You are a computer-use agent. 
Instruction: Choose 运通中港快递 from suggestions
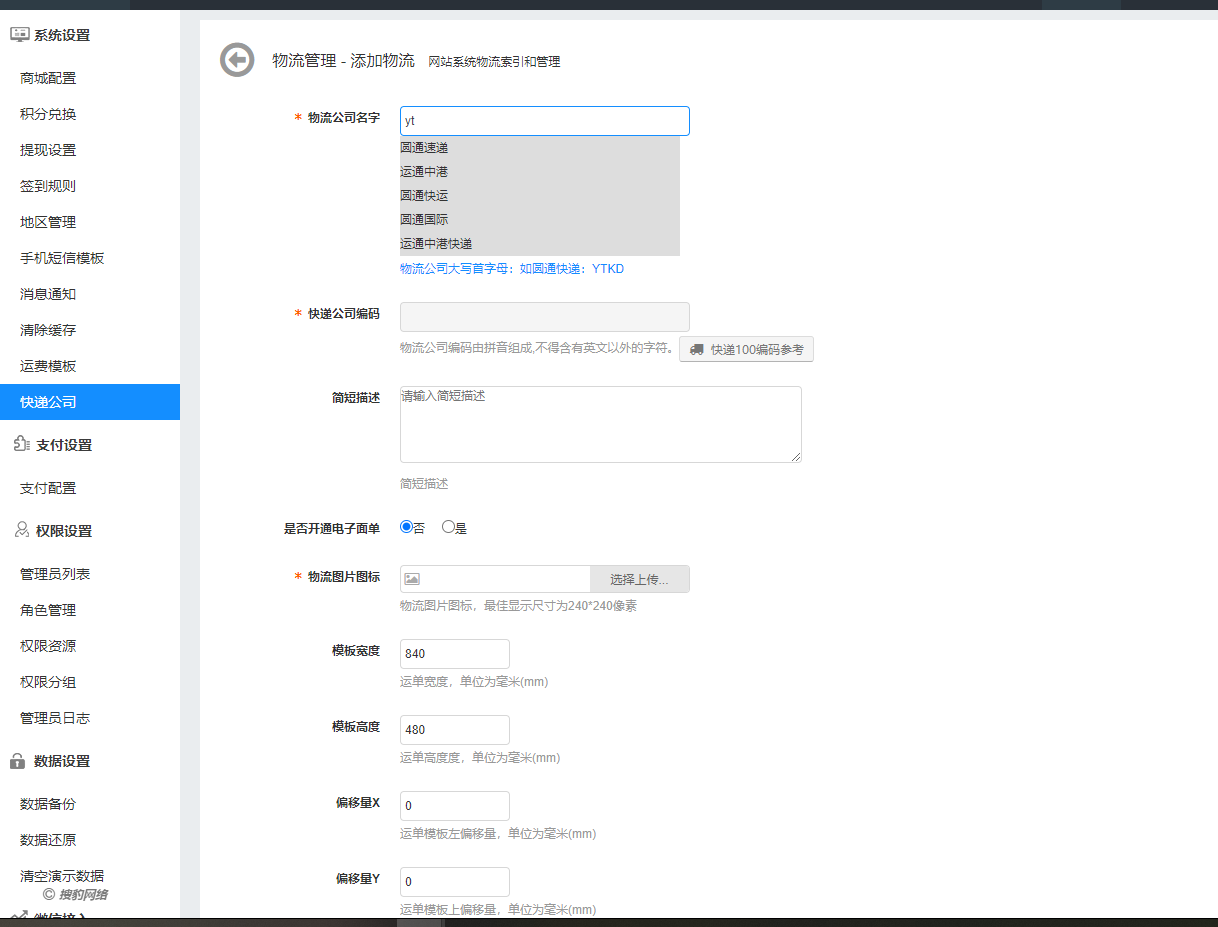coord(436,244)
